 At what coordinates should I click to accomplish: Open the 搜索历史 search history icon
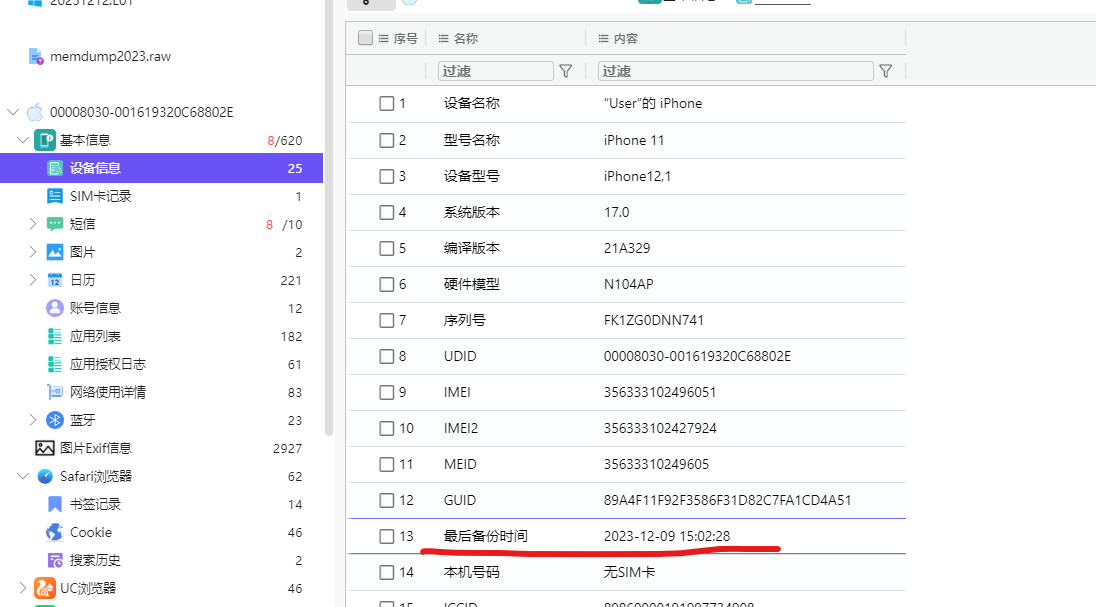pos(55,560)
